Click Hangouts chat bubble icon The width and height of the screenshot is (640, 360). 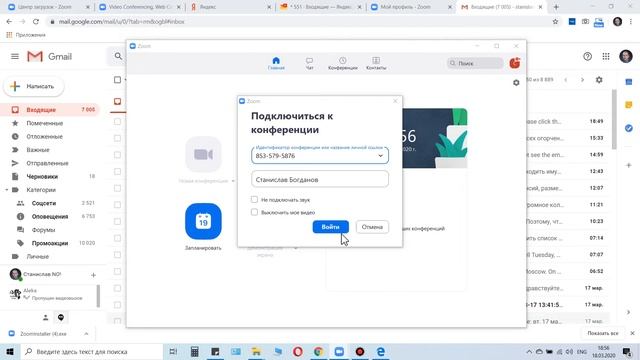coord(61,318)
